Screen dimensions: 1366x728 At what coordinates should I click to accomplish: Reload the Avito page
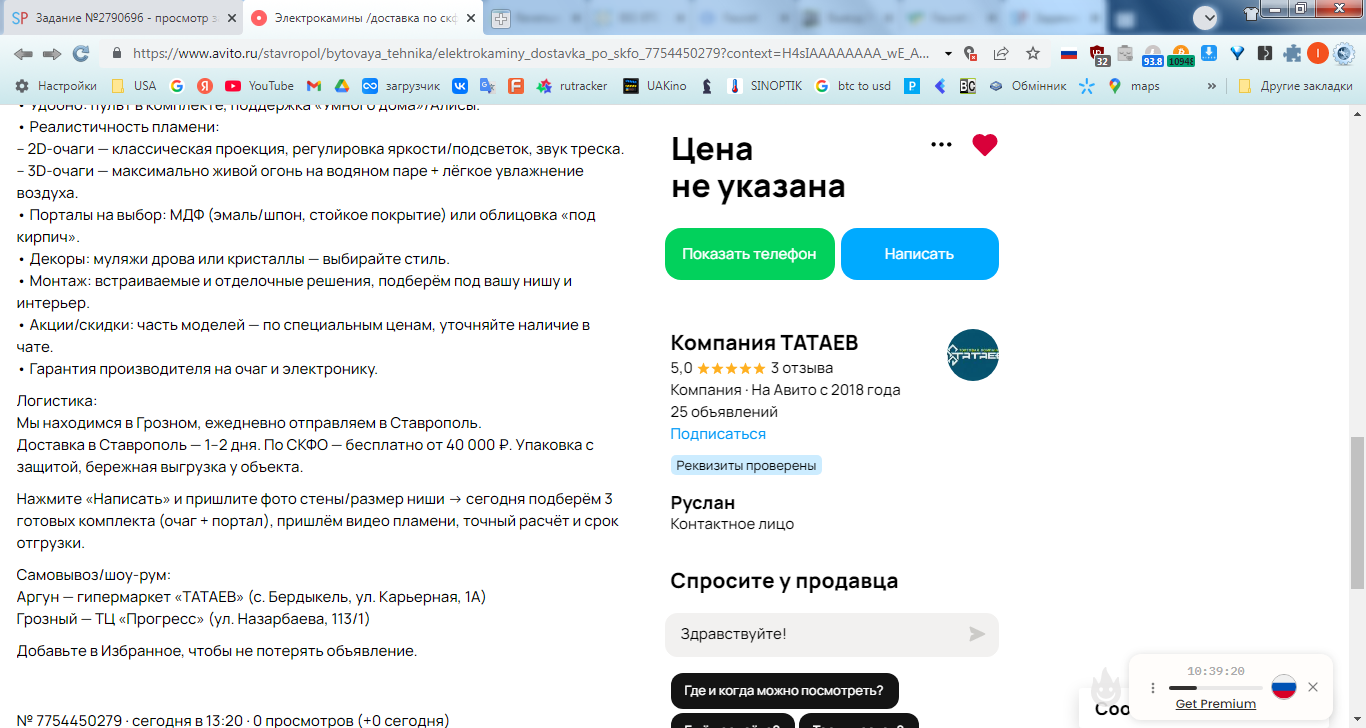click(81, 53)
